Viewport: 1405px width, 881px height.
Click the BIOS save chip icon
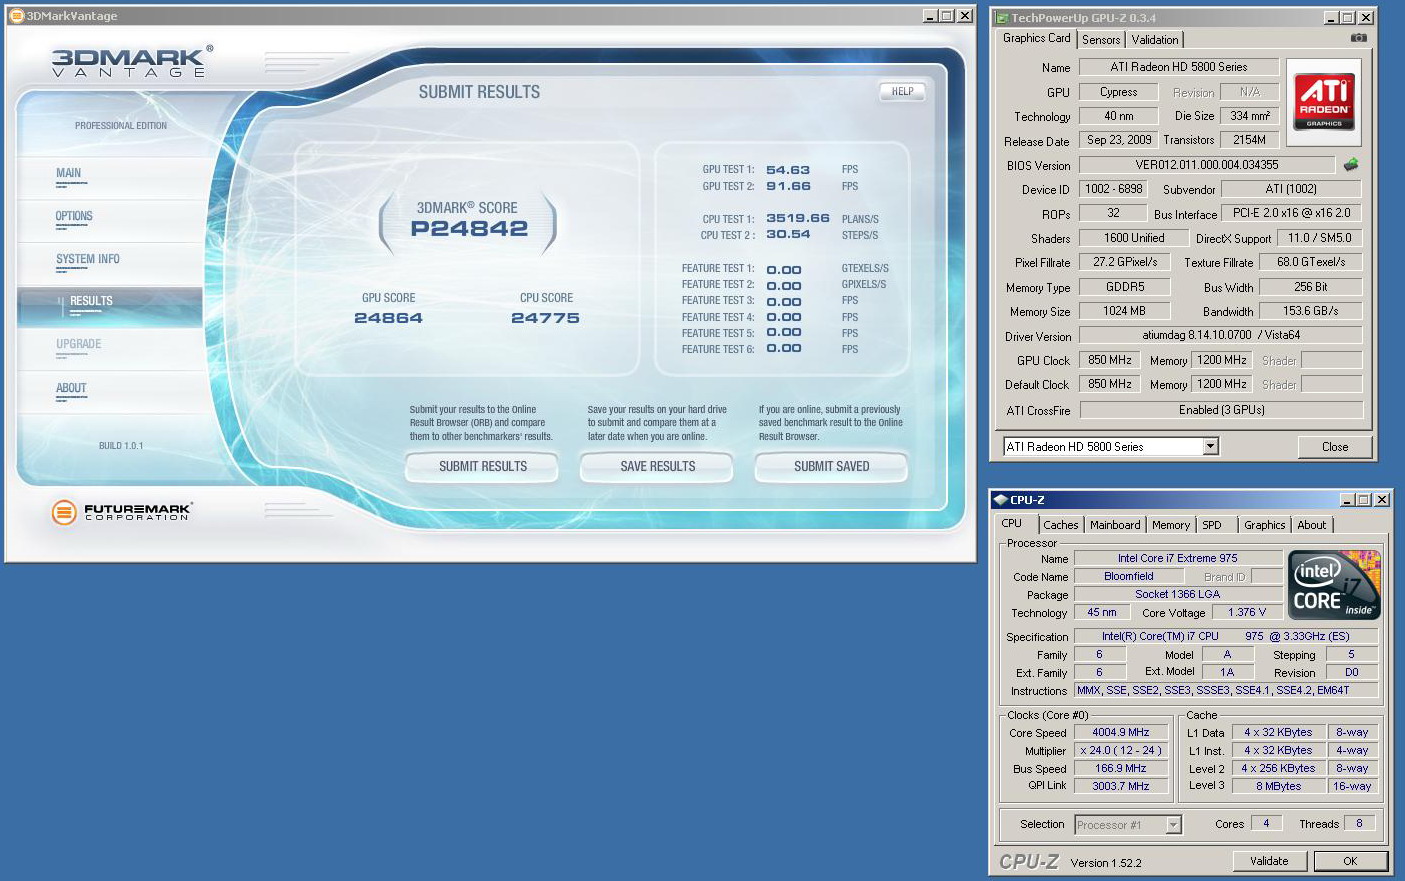(x=1351, y=165)
